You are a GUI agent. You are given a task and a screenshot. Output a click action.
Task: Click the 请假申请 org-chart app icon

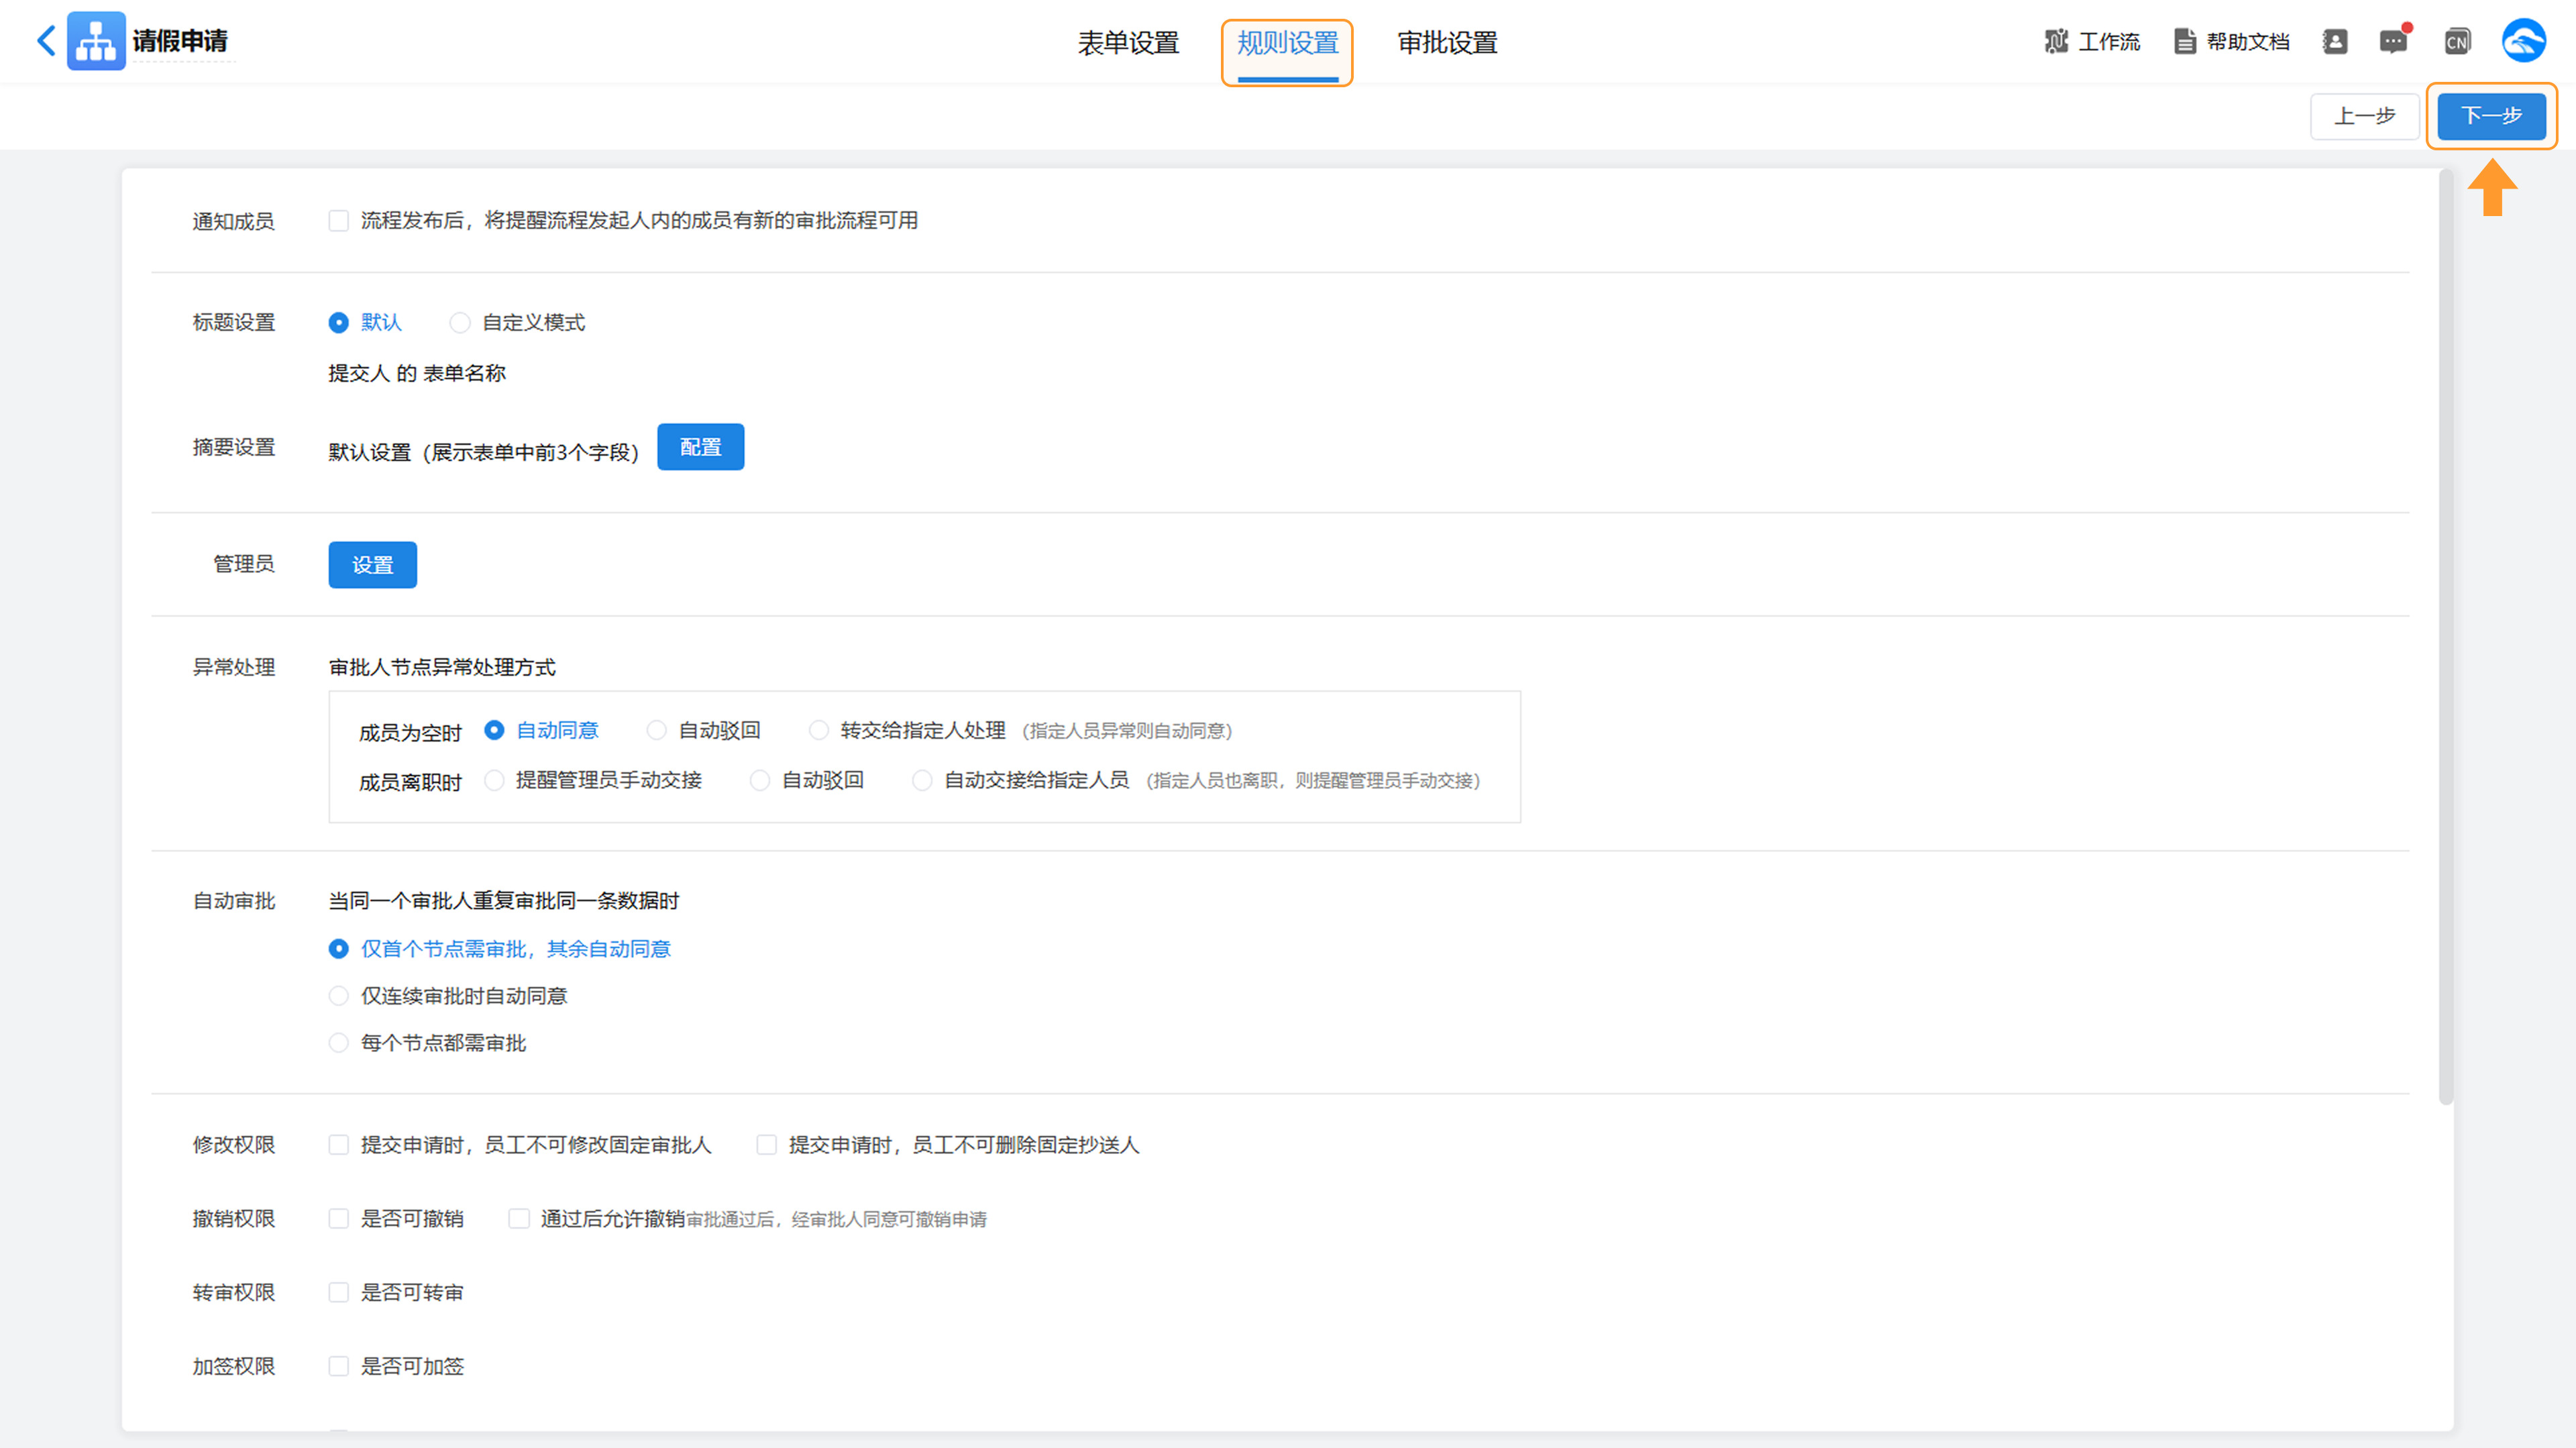click(x=96, y=41)
